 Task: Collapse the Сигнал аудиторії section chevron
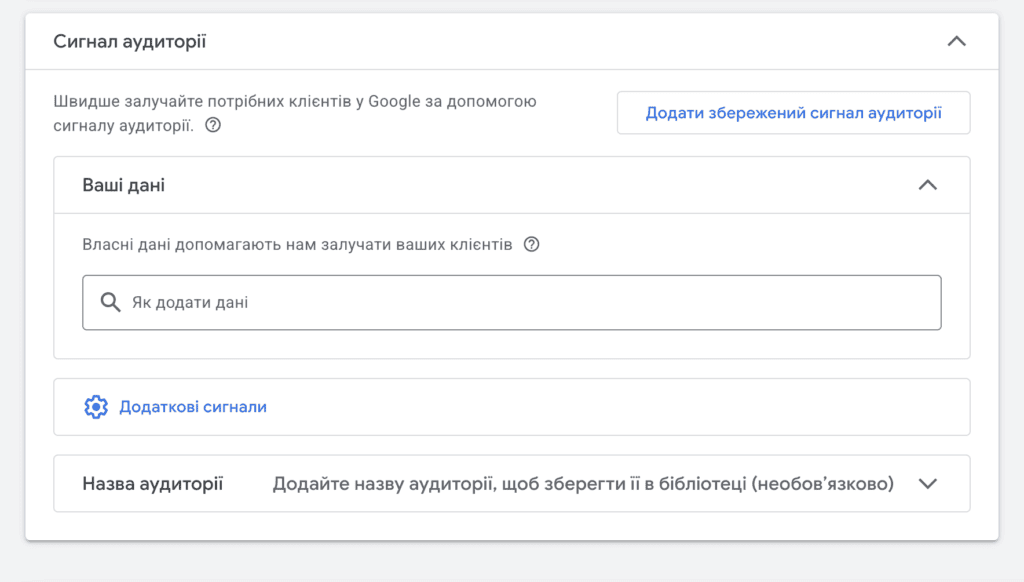tap(956, 42)
